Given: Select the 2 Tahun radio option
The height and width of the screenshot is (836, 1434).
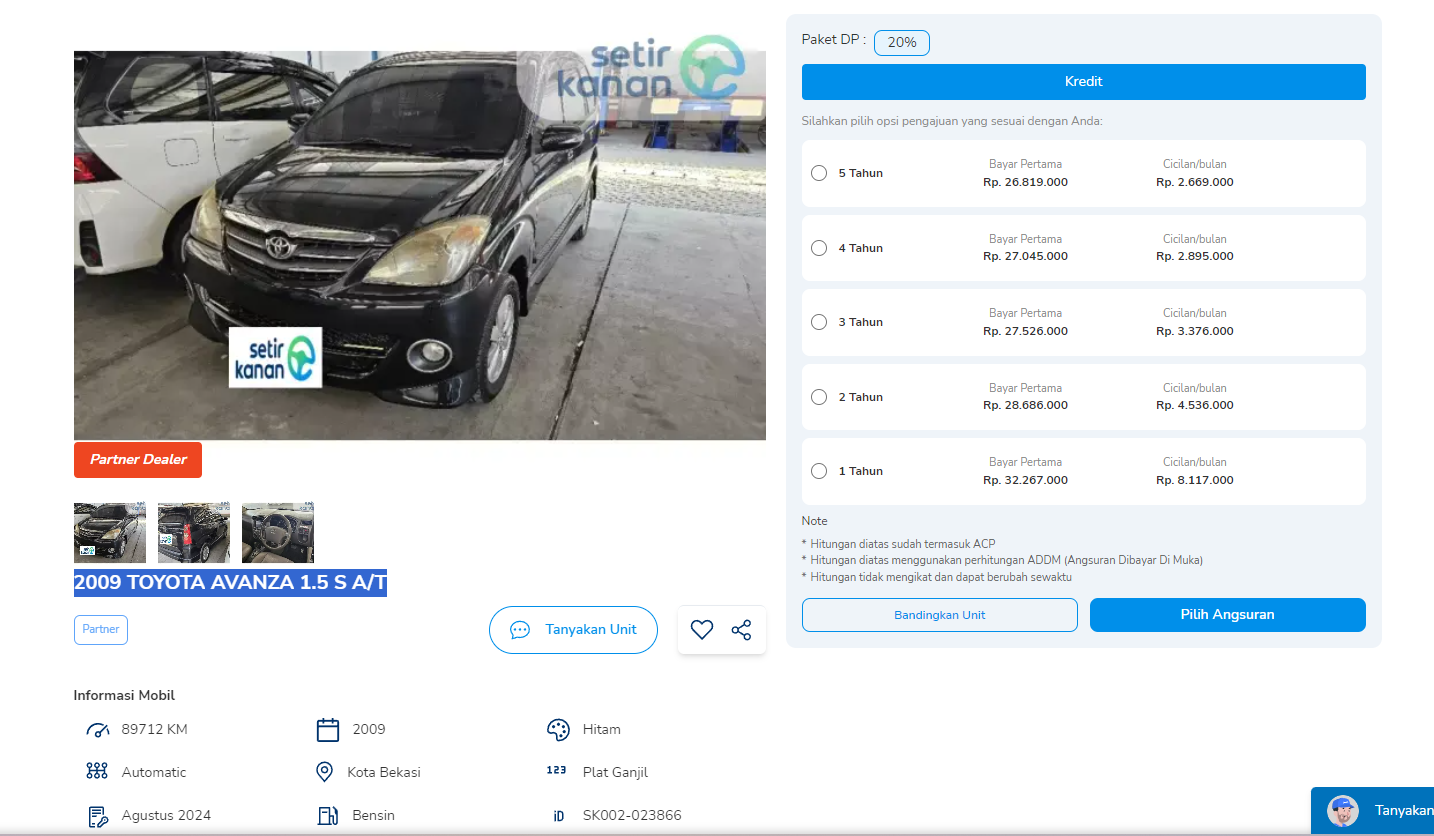Looking at the screenshot, I should tap(819, 397).
